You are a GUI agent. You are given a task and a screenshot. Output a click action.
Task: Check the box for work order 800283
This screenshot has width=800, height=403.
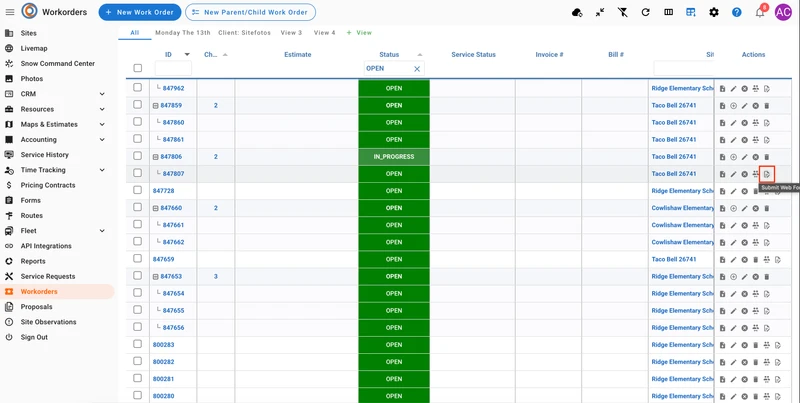point(138,344)
